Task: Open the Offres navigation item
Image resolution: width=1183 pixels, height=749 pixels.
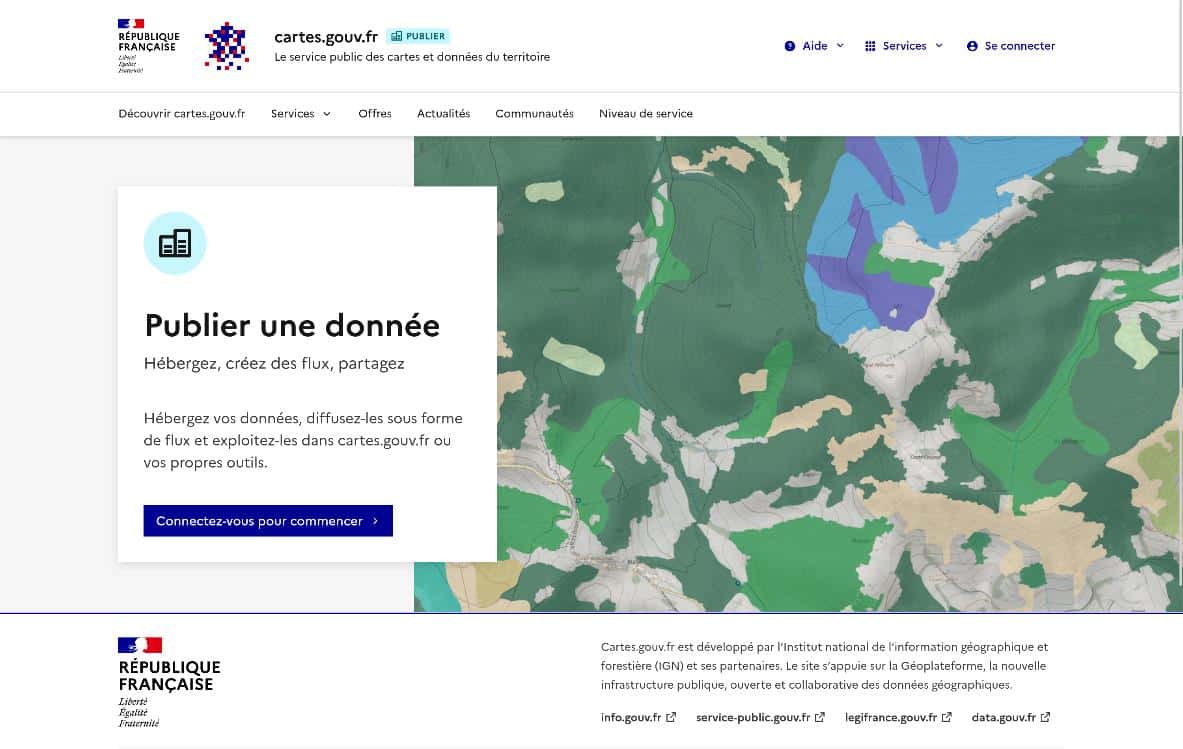Action: 375,114
